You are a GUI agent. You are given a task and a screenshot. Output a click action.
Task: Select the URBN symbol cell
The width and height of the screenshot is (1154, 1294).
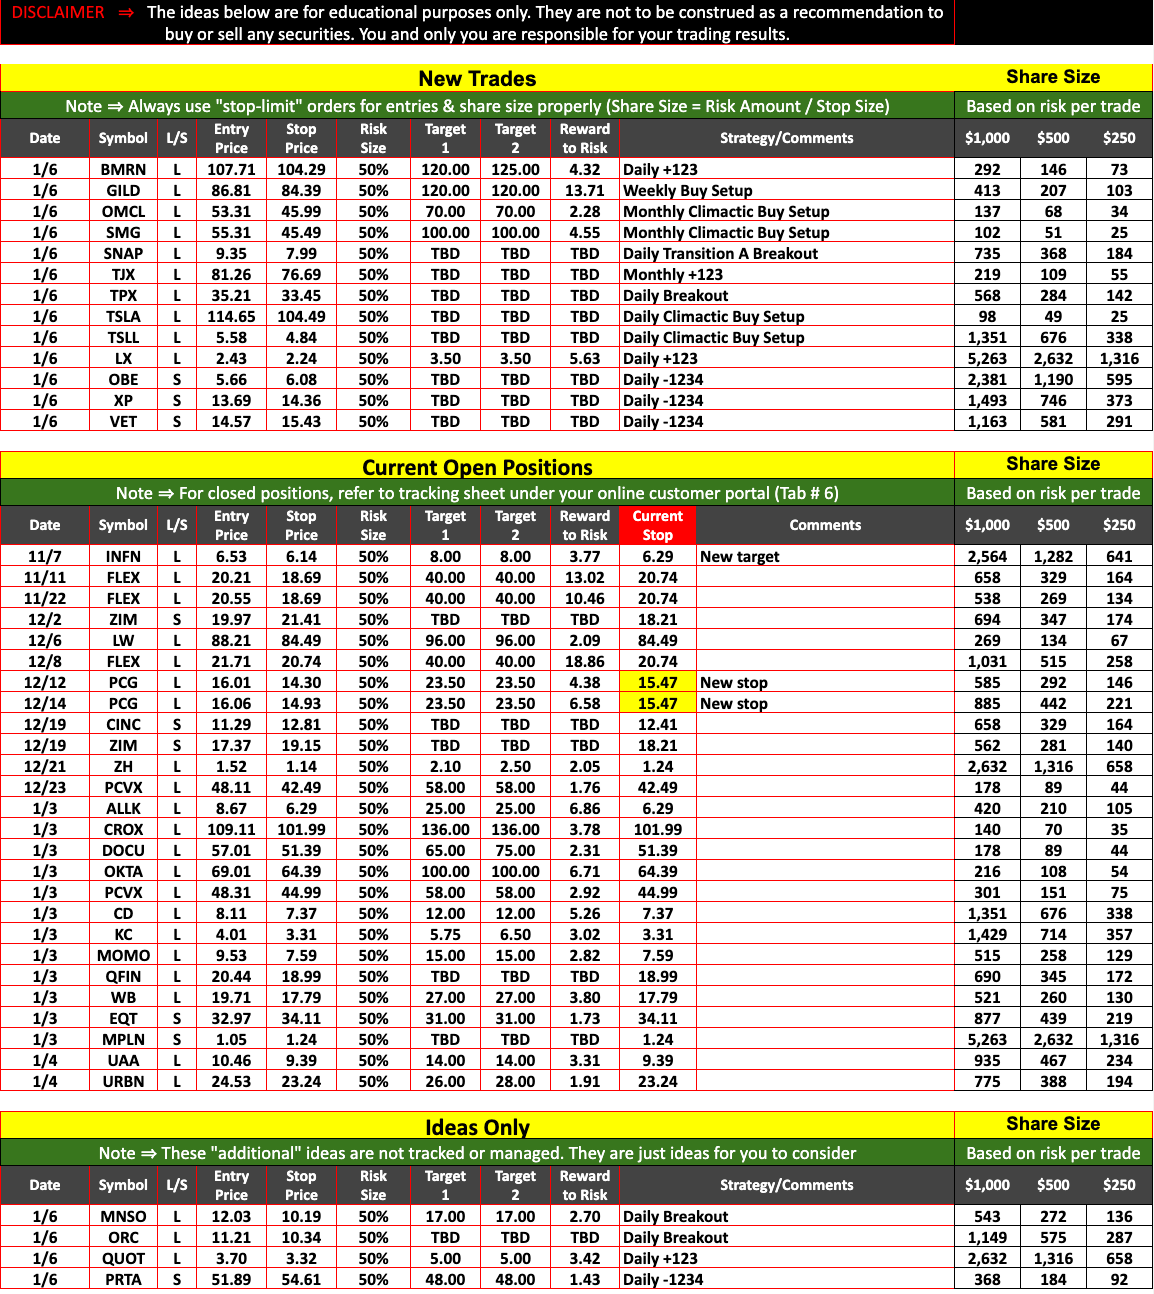coord(123,1082)
